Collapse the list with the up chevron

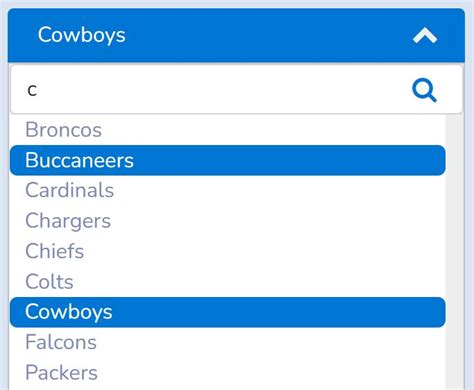point(425,35)
